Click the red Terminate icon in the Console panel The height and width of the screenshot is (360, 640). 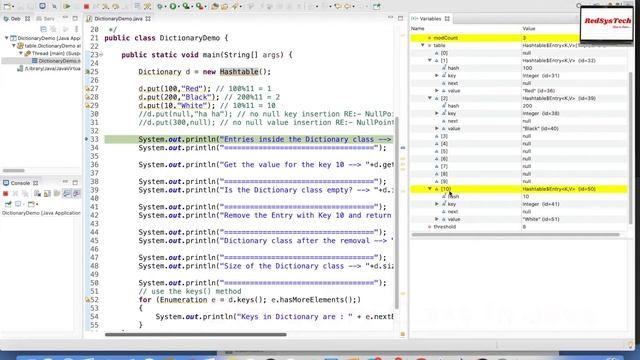coord(6,193)
